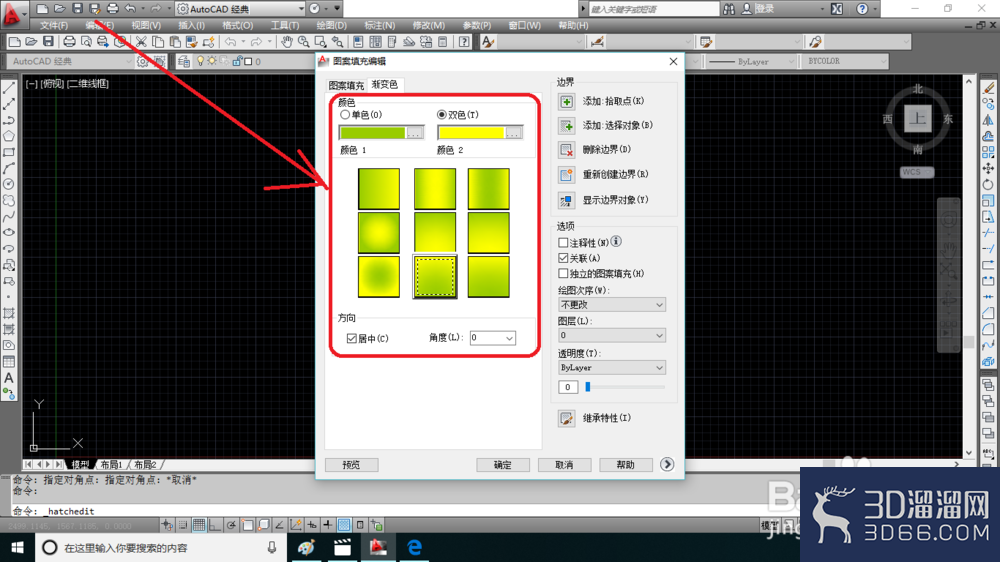This screenshot has width=1000, height=562.
Task: Select the Two color (双色) radio button
Action: pos(441,115)
